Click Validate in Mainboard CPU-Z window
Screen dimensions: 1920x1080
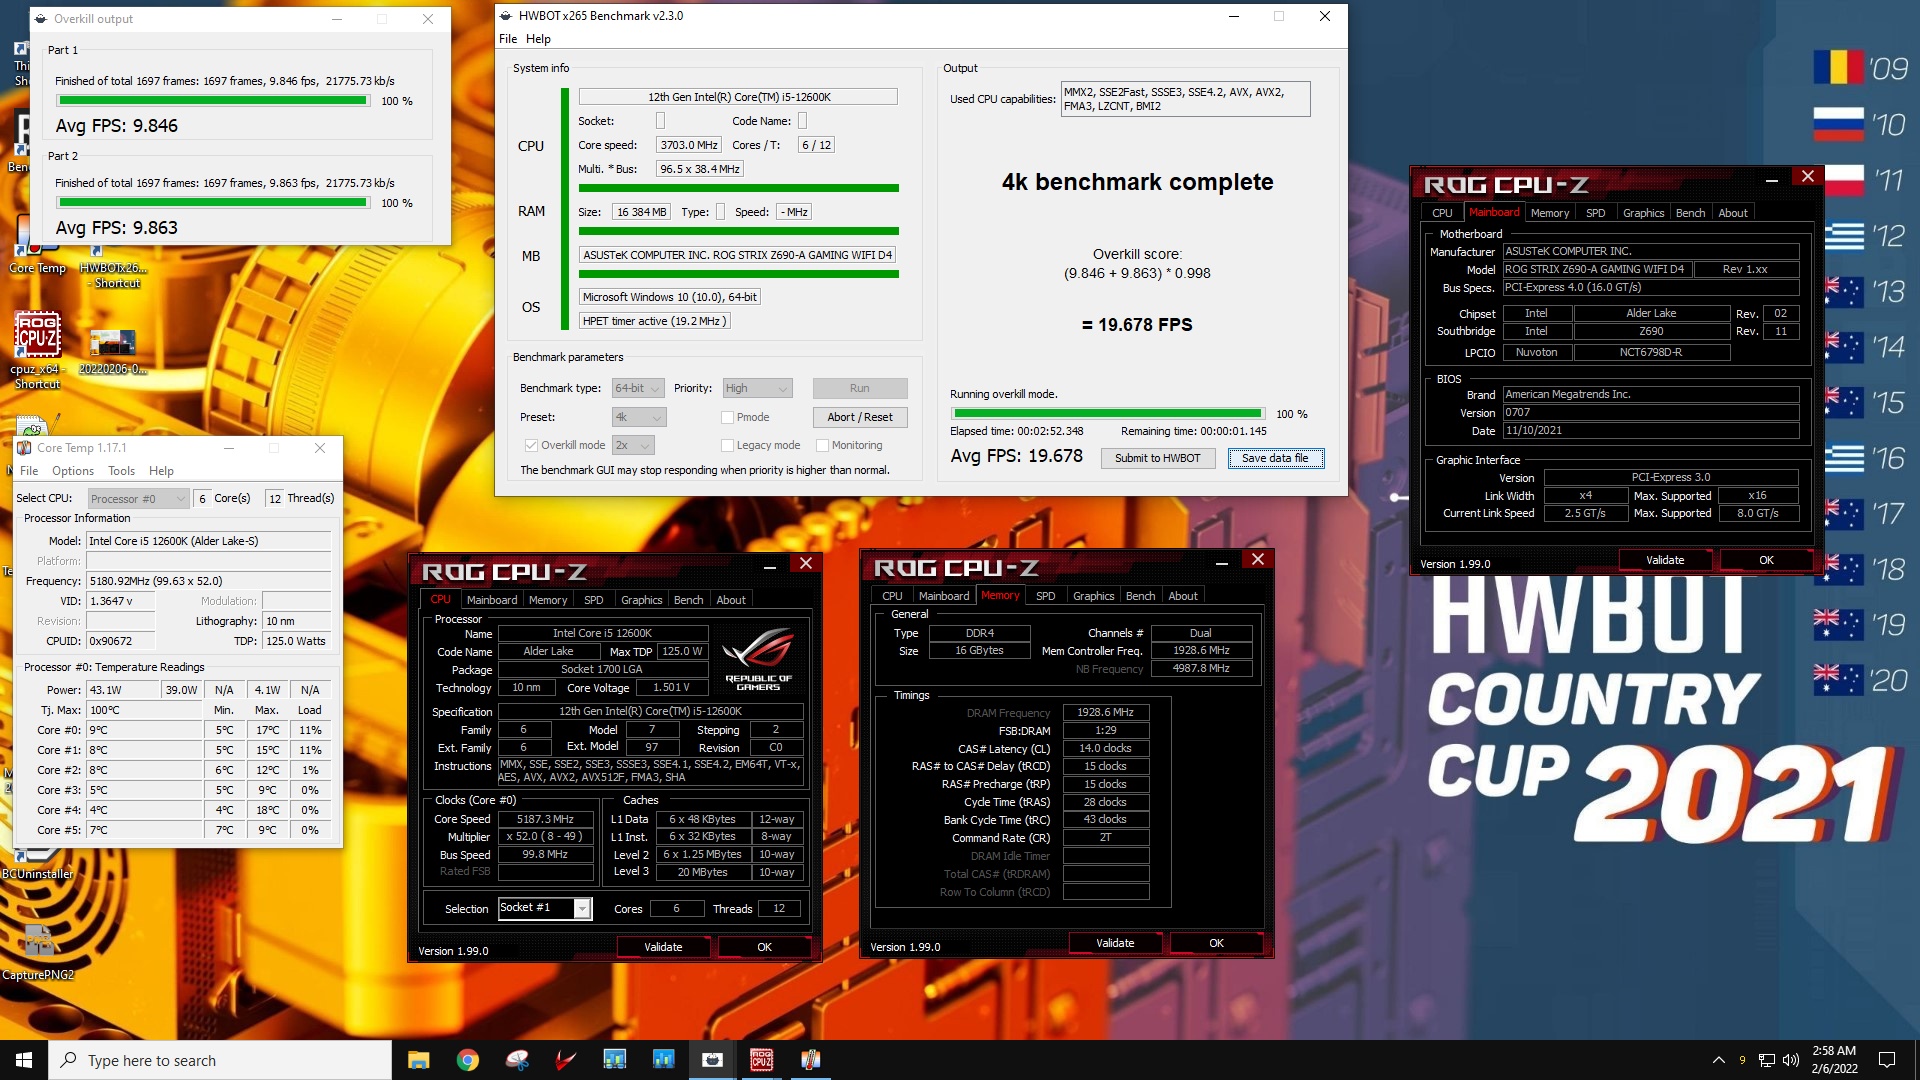[1664, 560]
